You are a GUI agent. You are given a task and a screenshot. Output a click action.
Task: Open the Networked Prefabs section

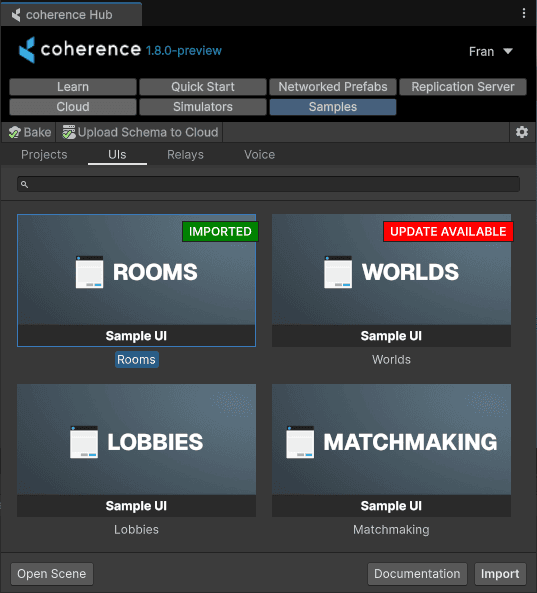333,87
